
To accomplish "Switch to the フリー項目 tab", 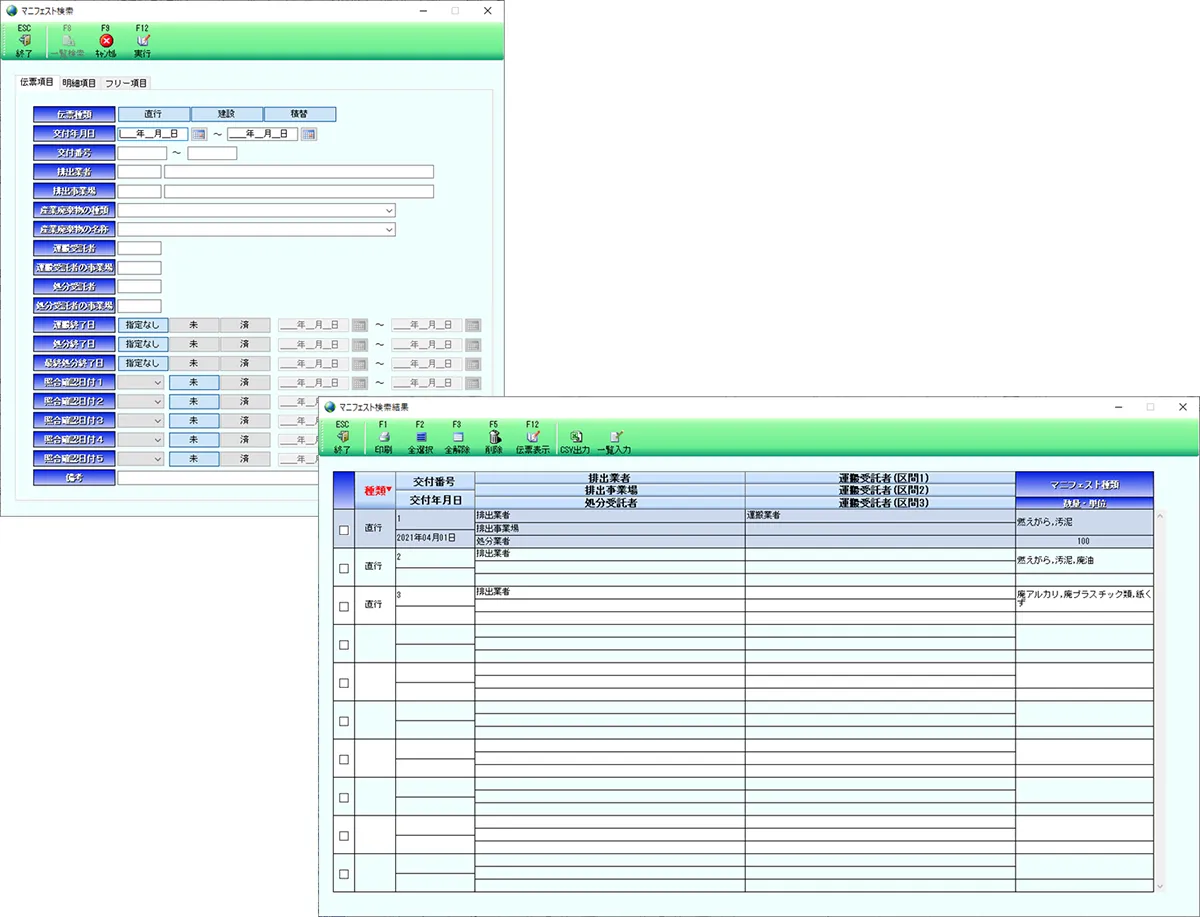I will (126, 83).
